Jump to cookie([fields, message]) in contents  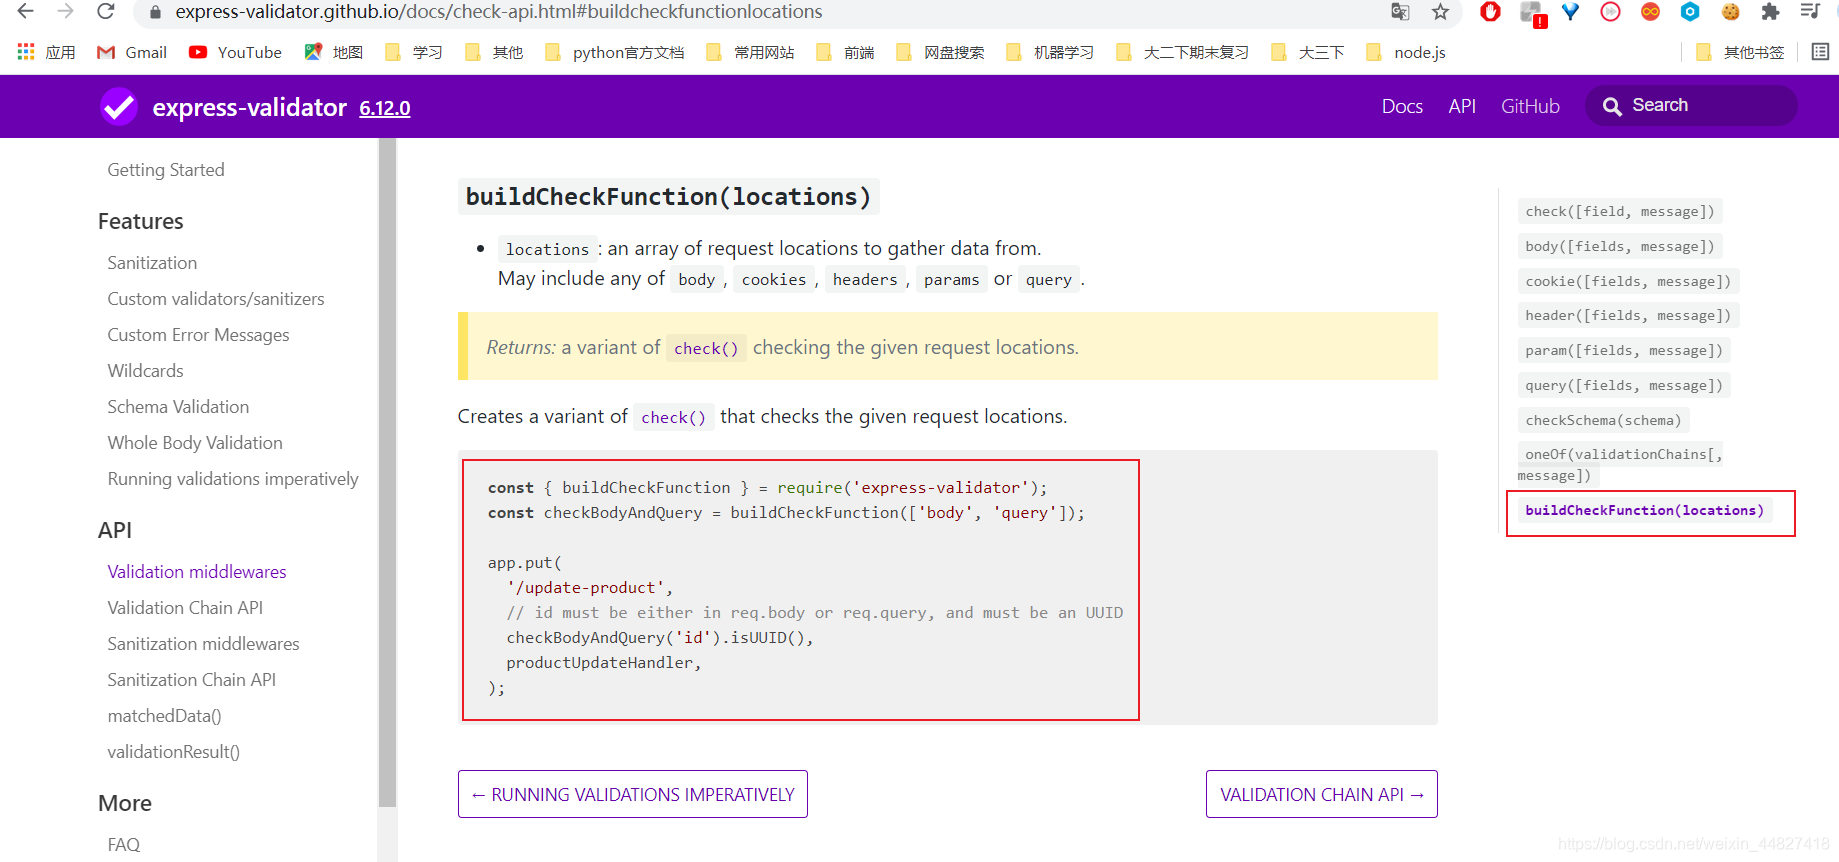coord(1628,281)
